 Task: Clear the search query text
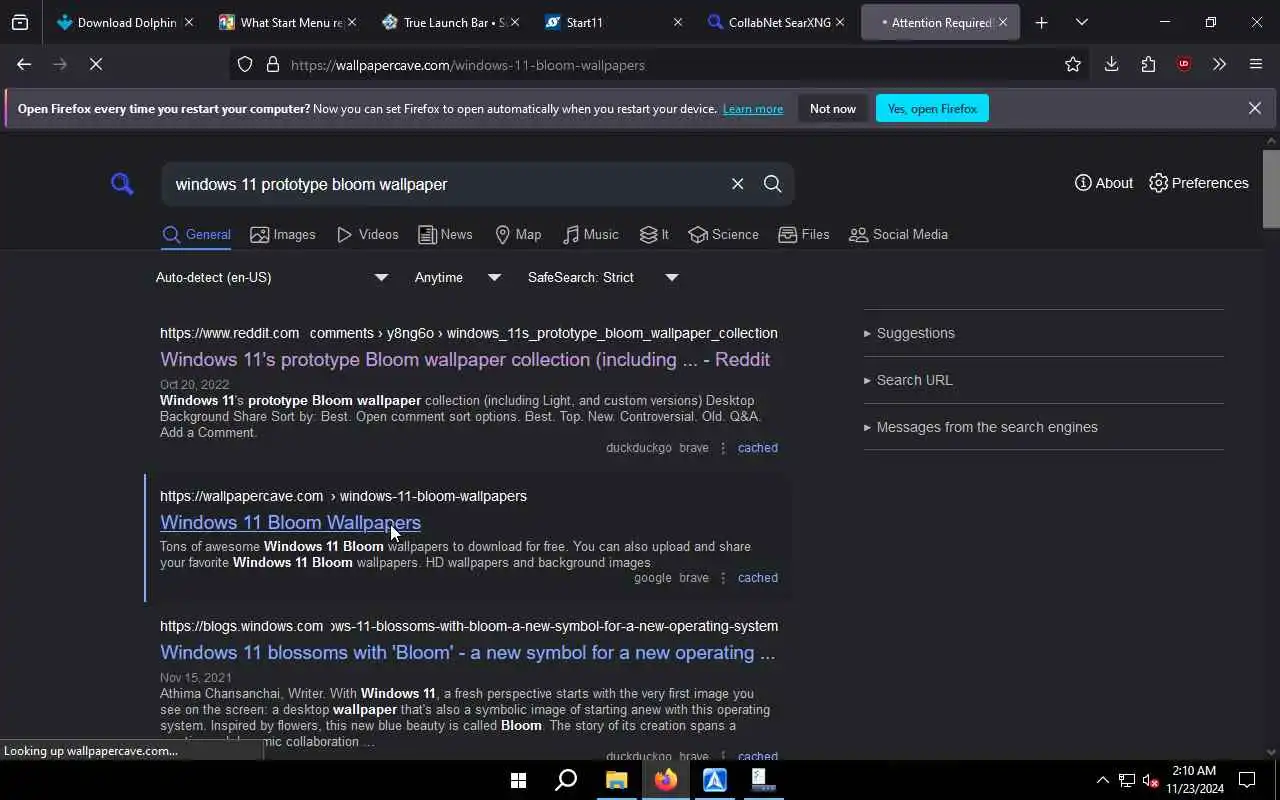[737, 184]
